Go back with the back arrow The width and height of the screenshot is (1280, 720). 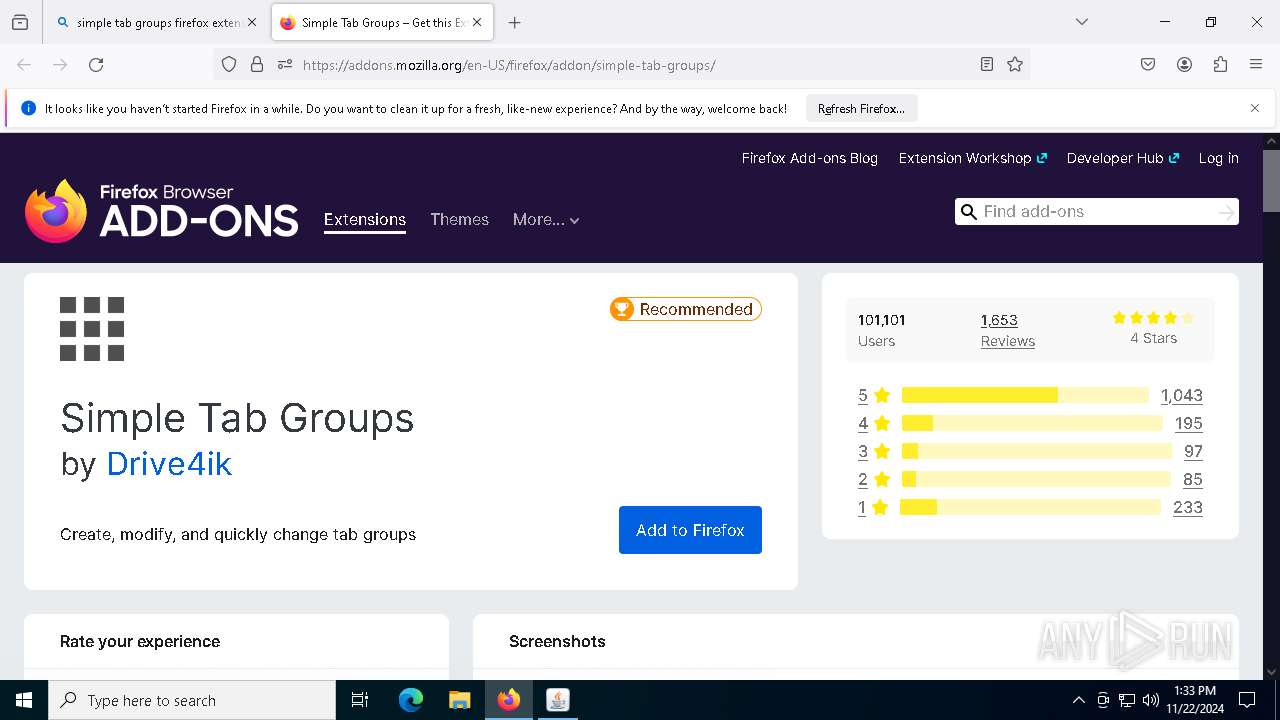pyautogui.click(x=24, y=65)
